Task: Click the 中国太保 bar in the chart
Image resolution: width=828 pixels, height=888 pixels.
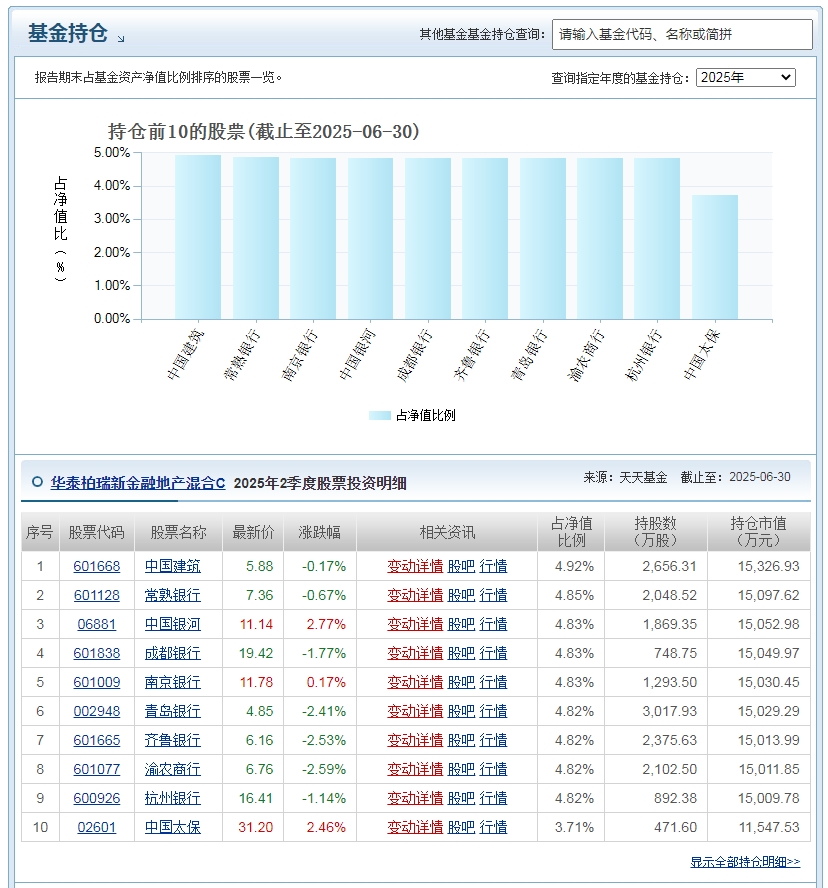Action: pyautogui.click(x=715, y=257)
